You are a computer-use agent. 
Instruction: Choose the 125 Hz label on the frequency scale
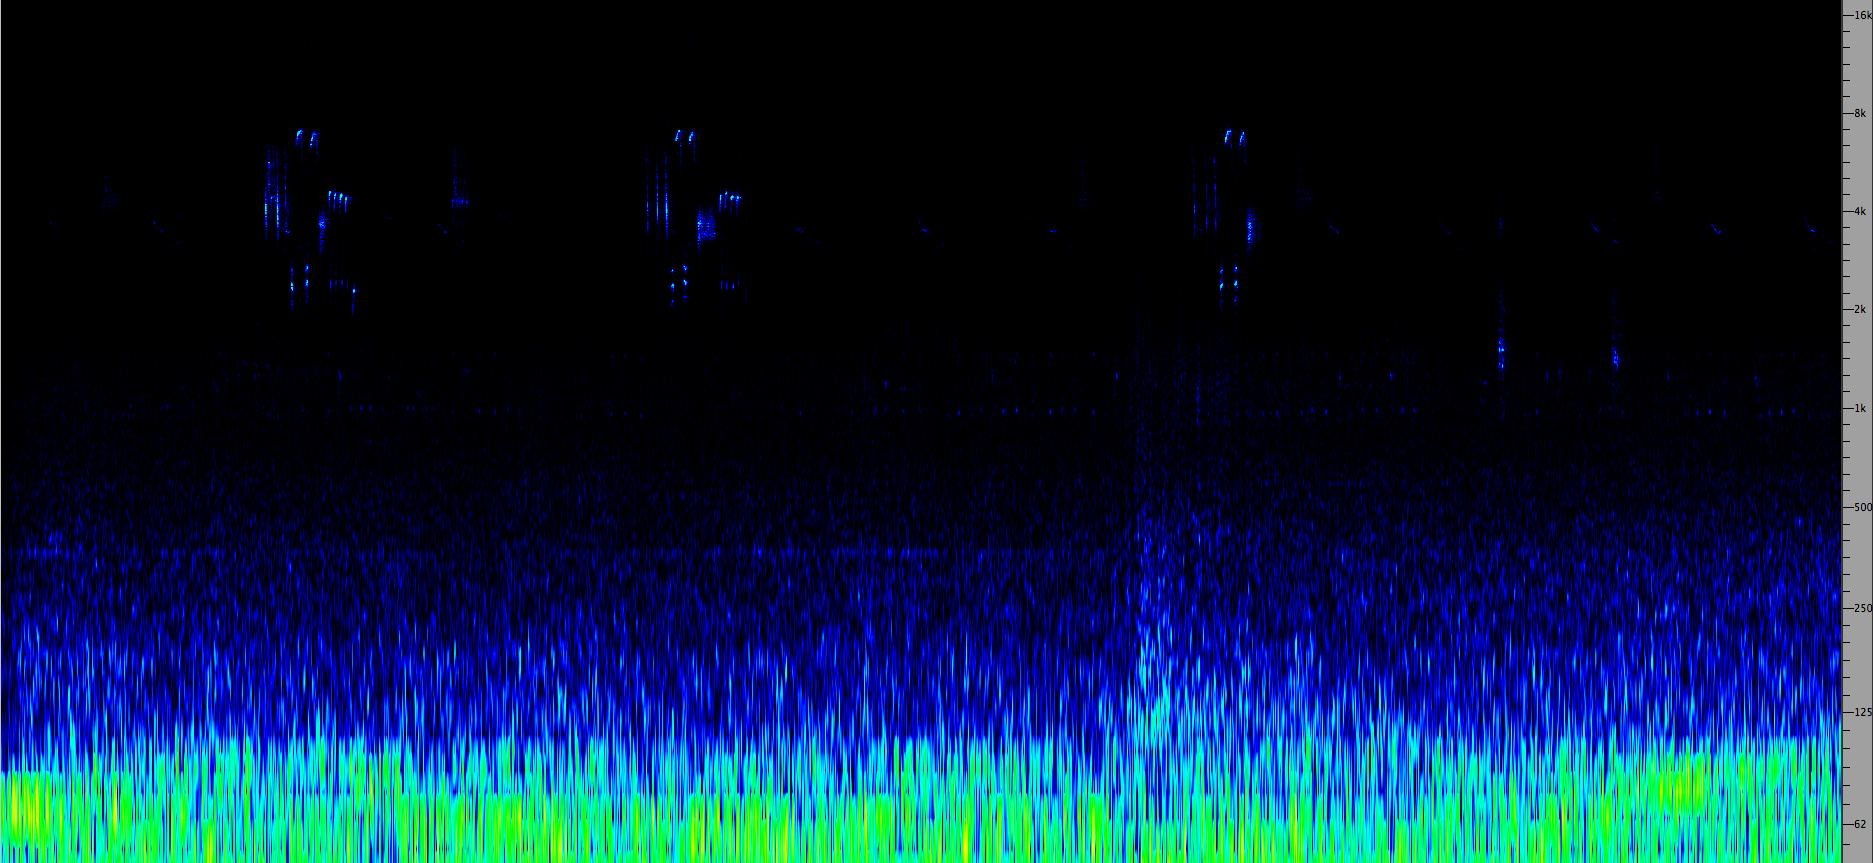[1859, 712]
